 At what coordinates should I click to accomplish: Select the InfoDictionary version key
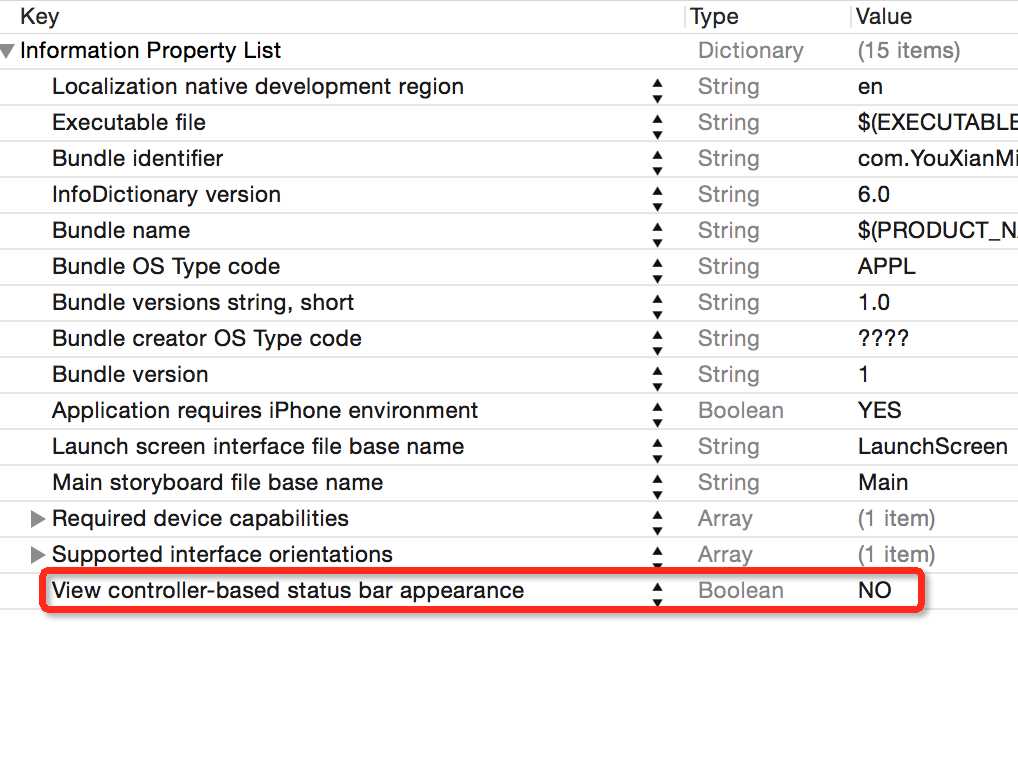166,194
